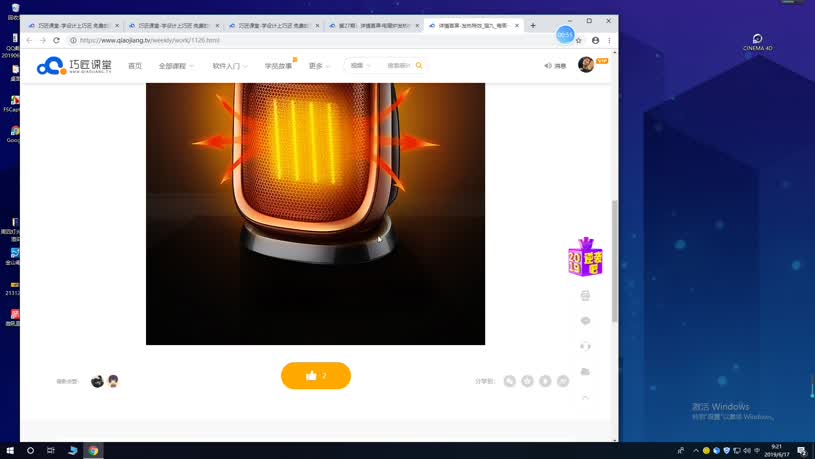Image resolution: width=815 pixels, height=459 pixels.
Task: Show hidden system tray icons
Action: (695, 451)
